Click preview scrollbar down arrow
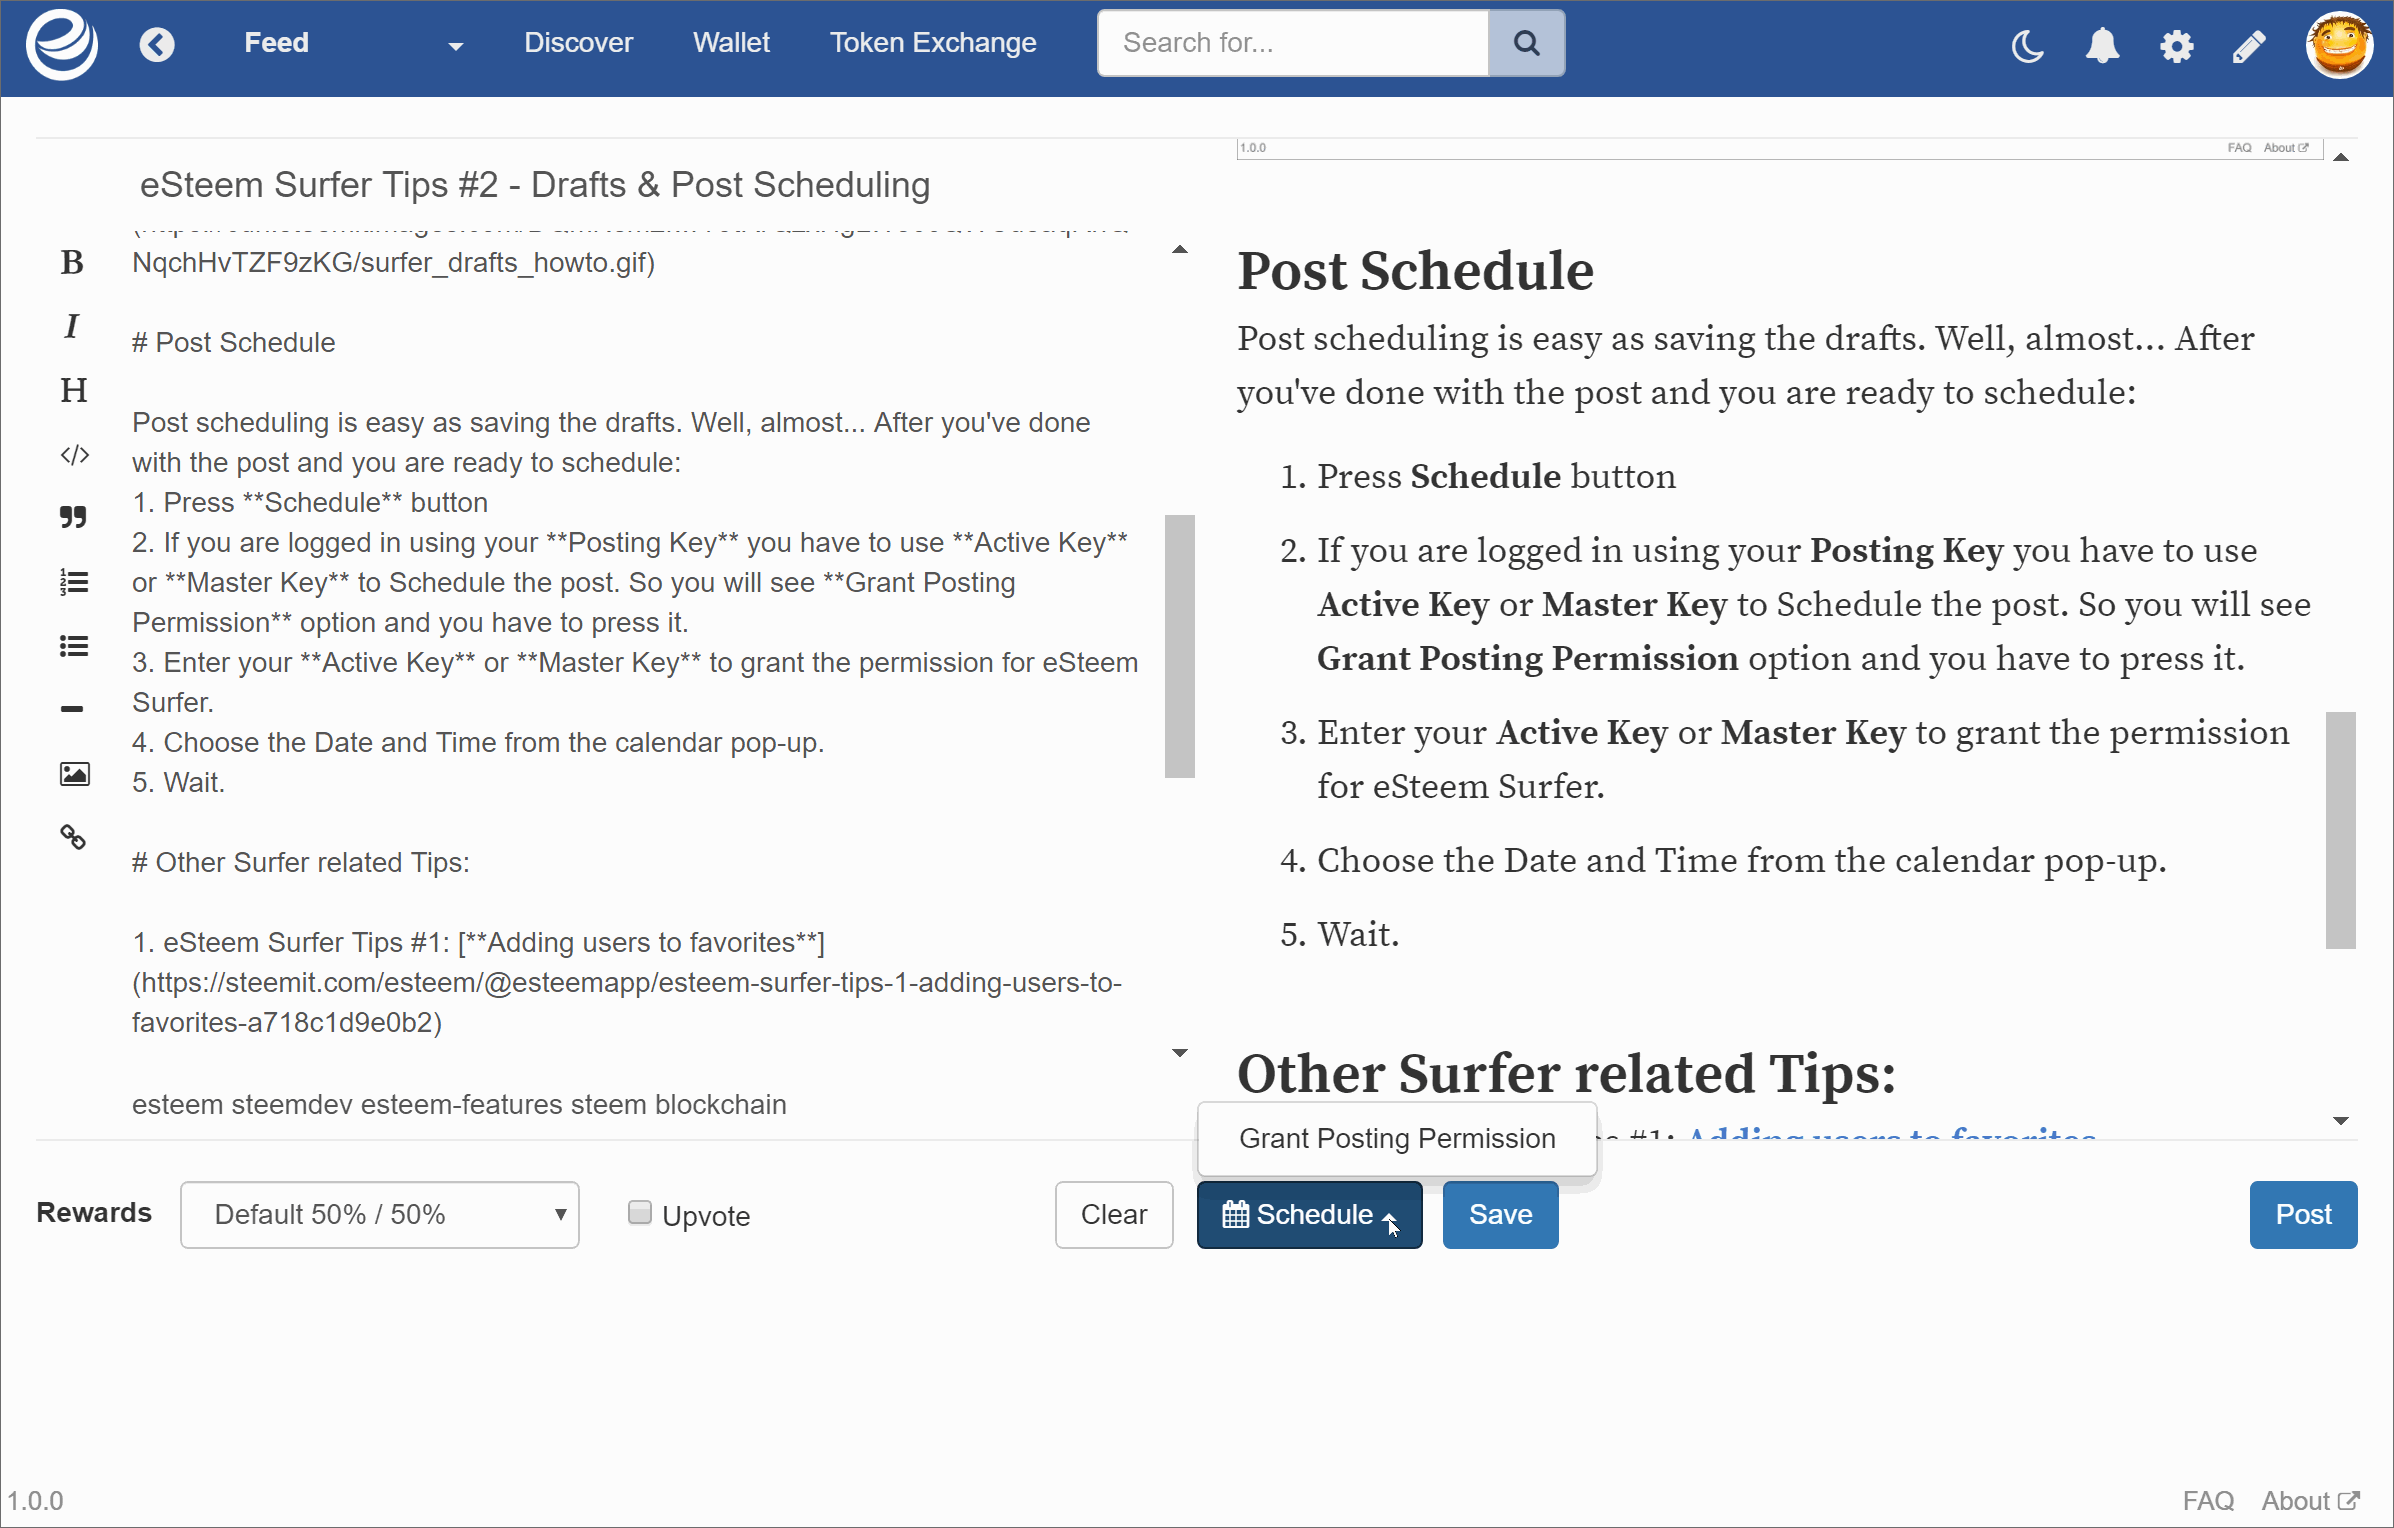The width and height of the screenshot is (2394, 1528). pyautogui.click(x=2341, y=1121)
